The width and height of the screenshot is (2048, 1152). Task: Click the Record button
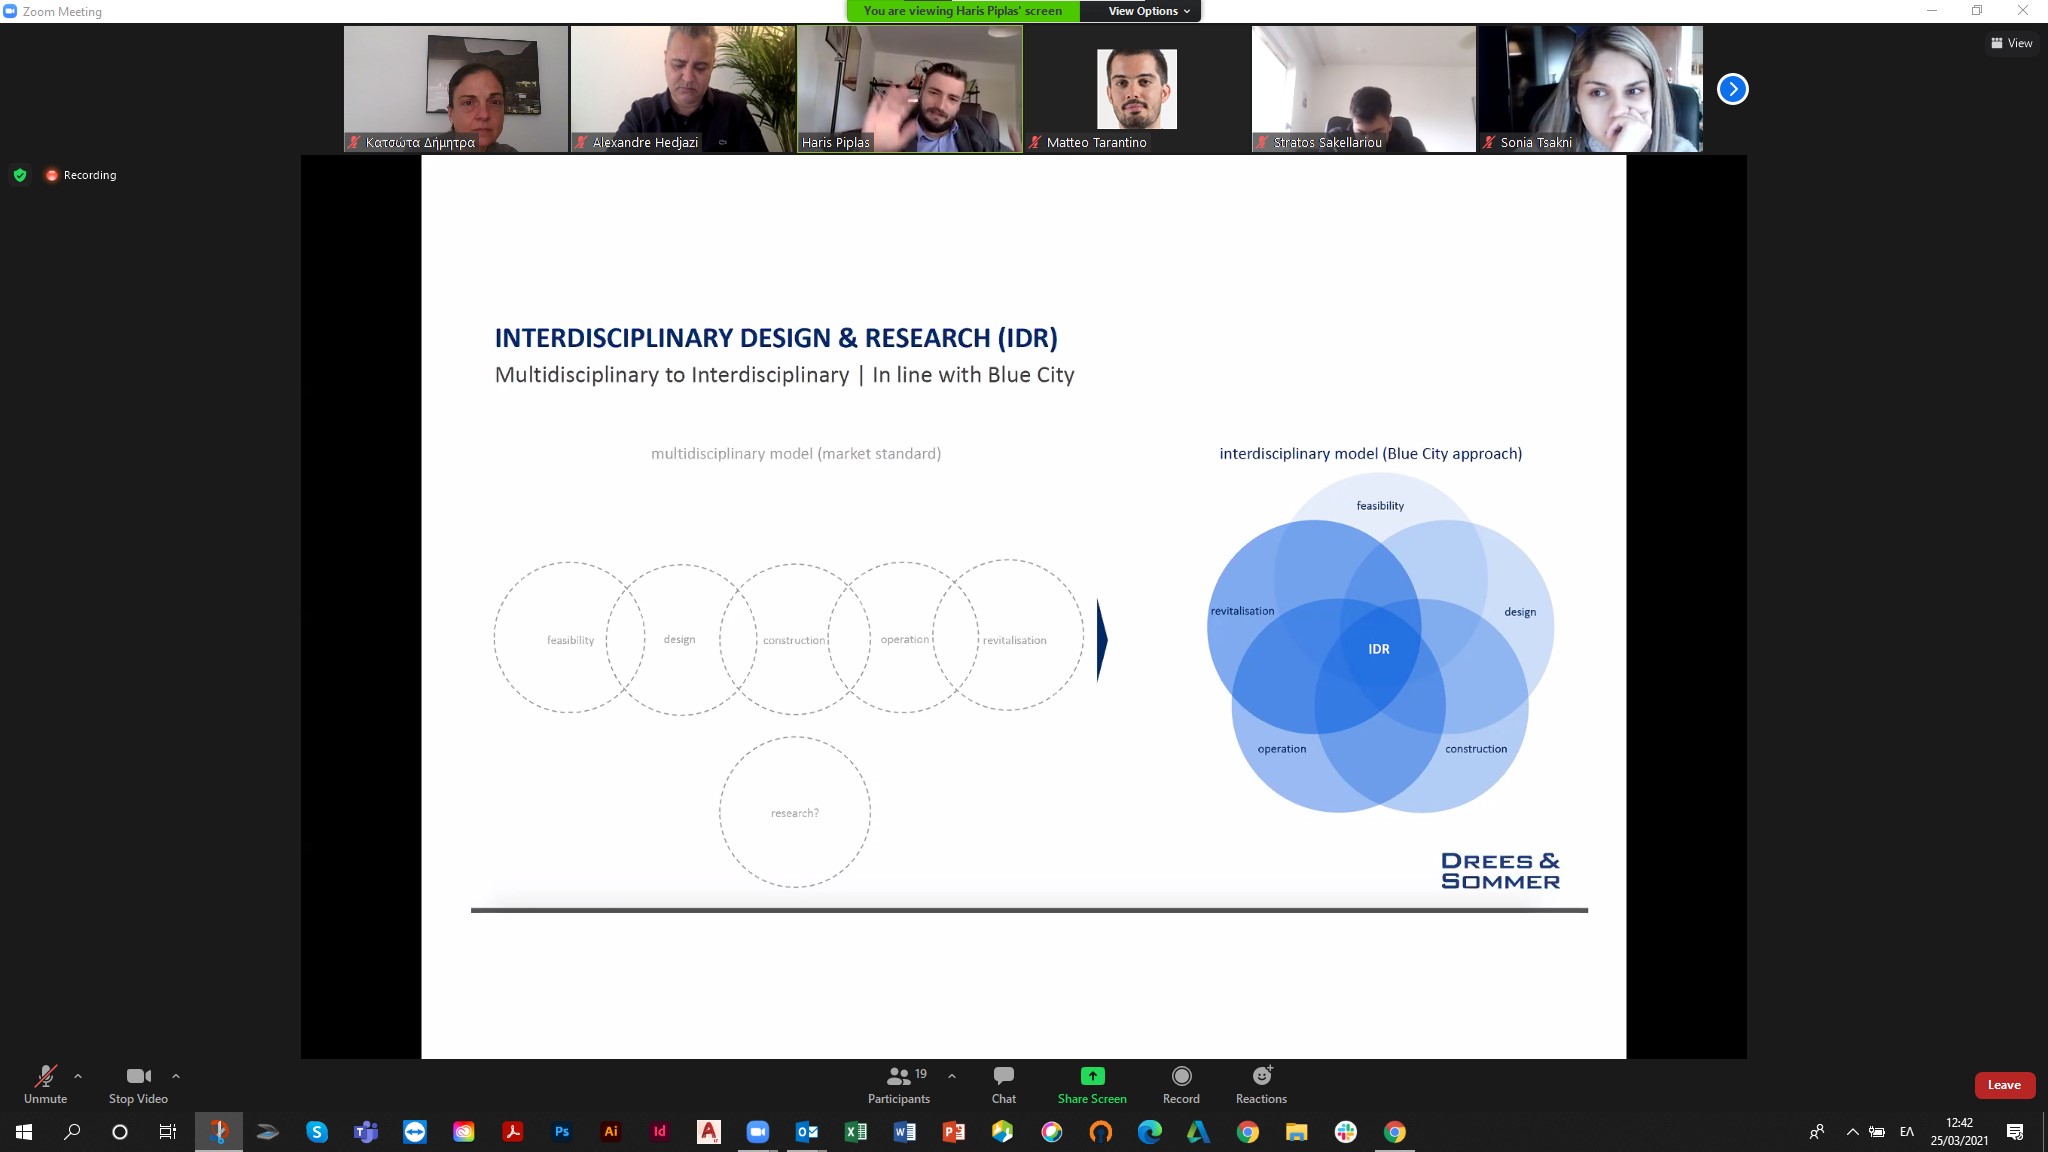tap(1181, 1085)
